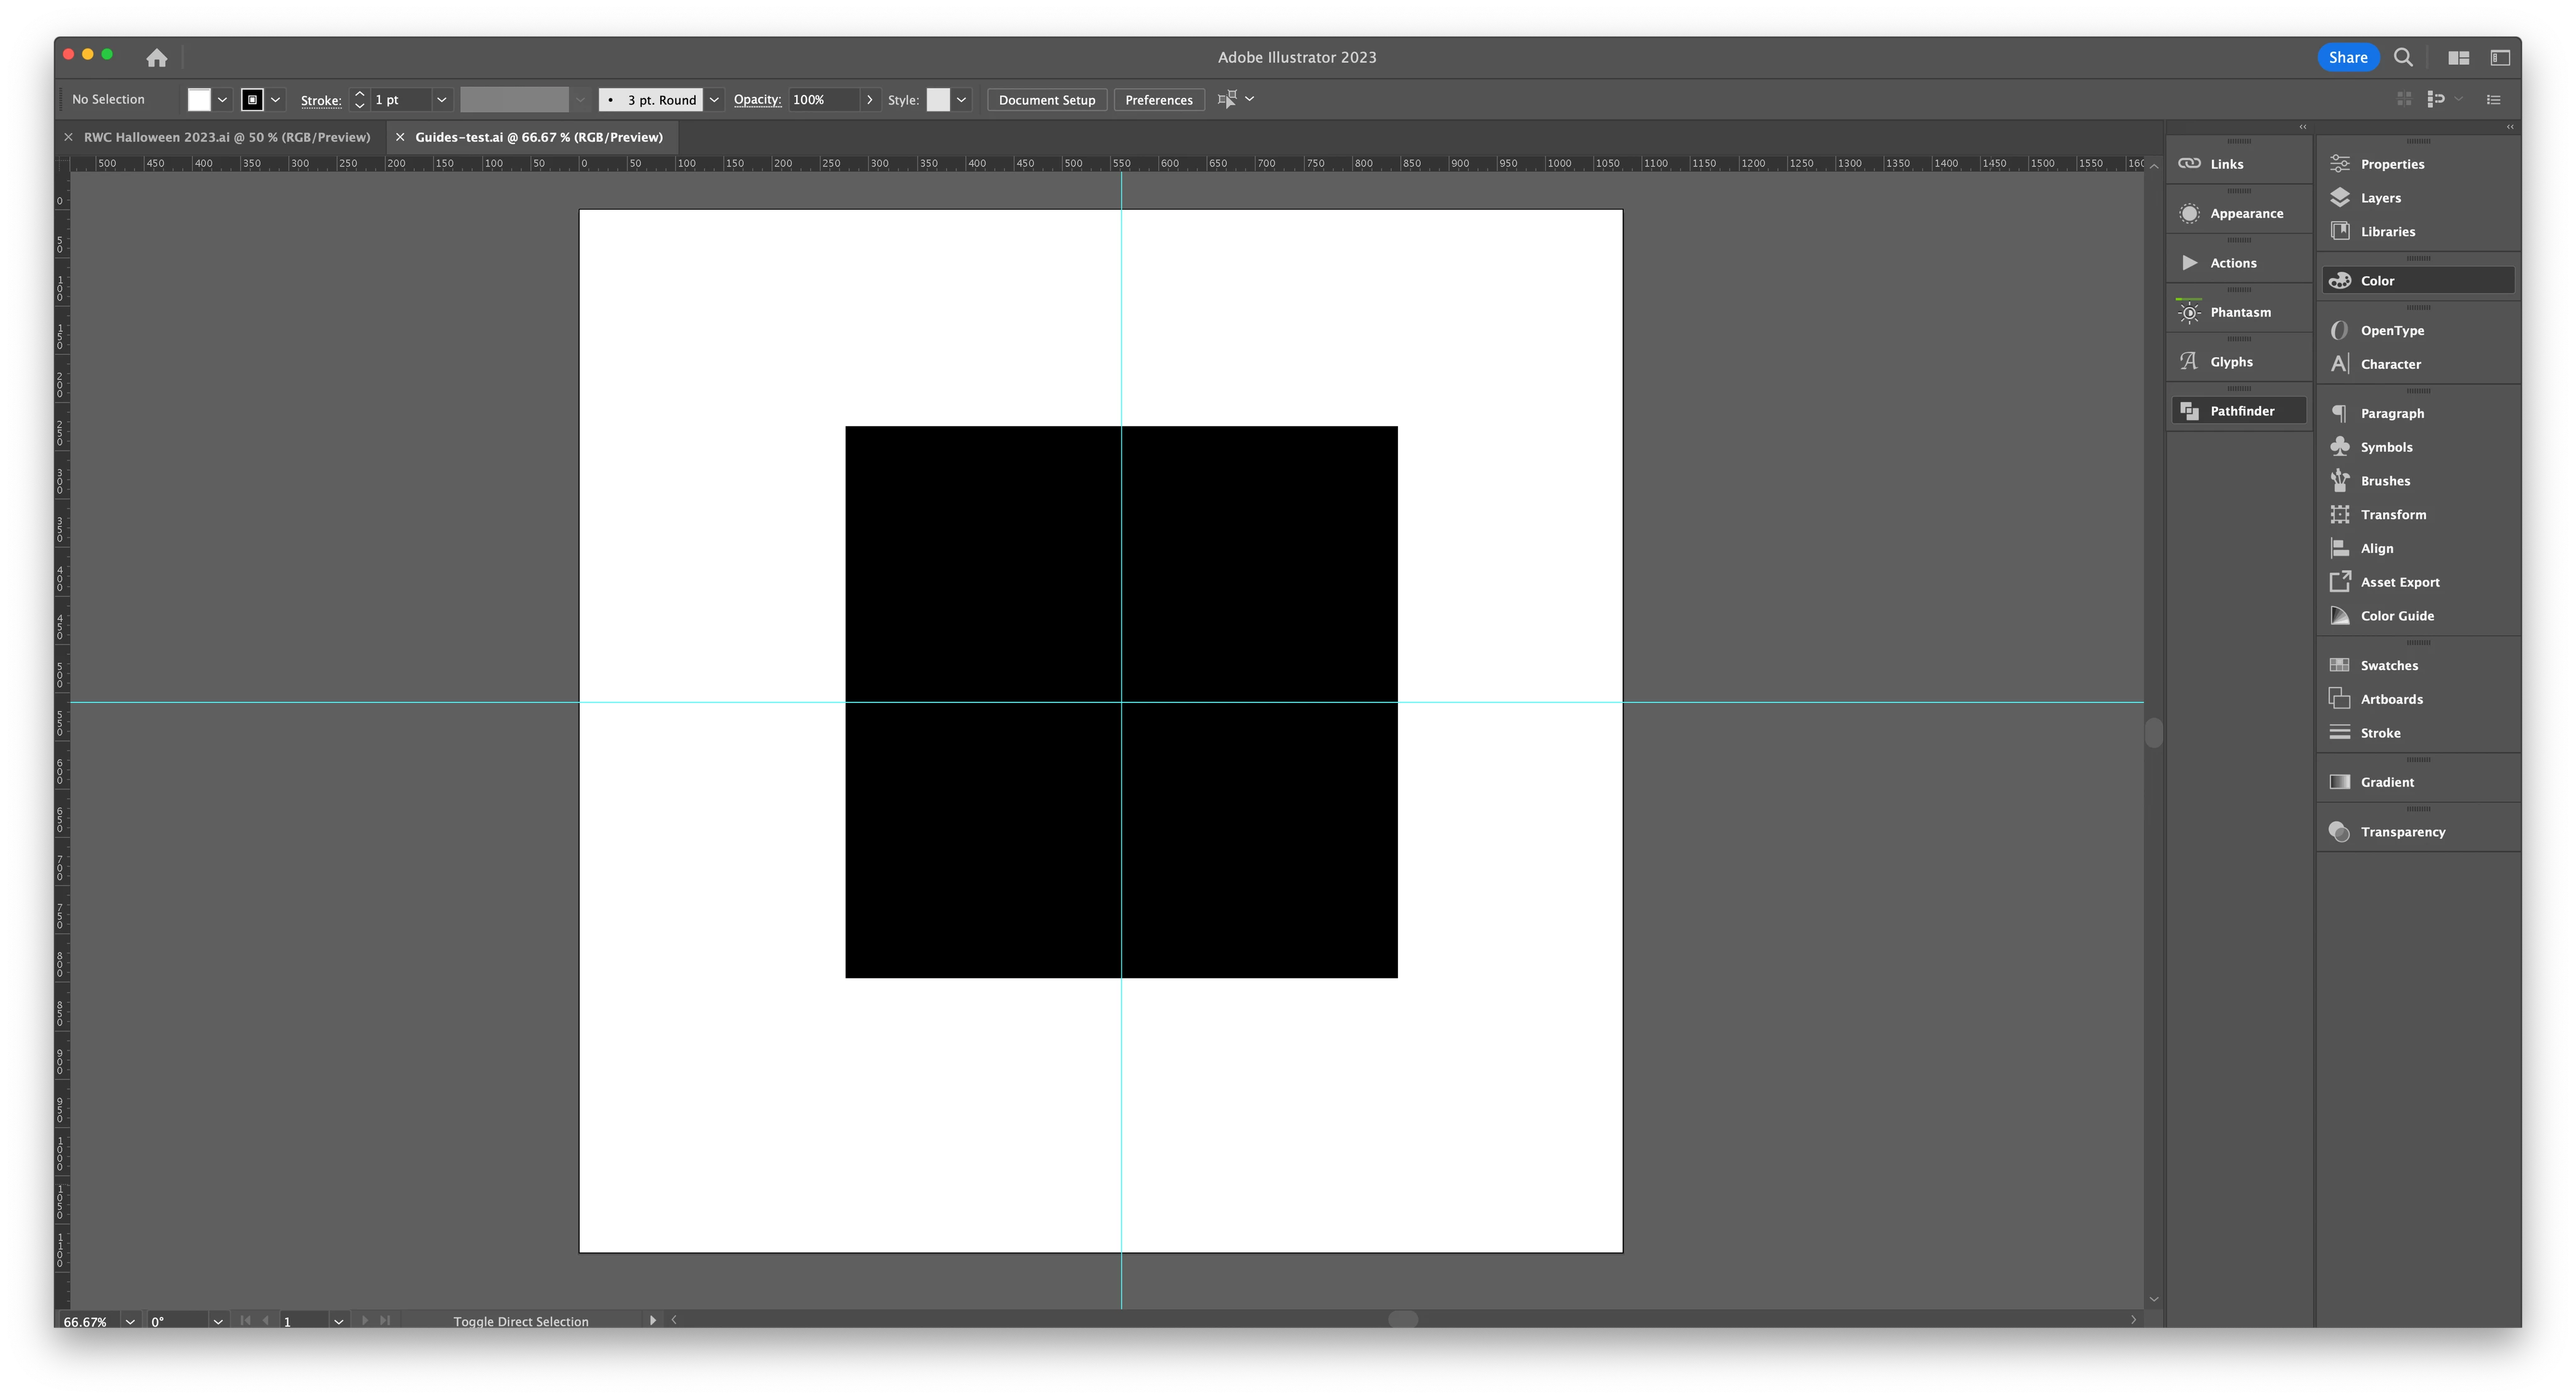Screen dimensions: 2576x1399
Task: Open the Artboards panel icon
Action: [2340, 699]
